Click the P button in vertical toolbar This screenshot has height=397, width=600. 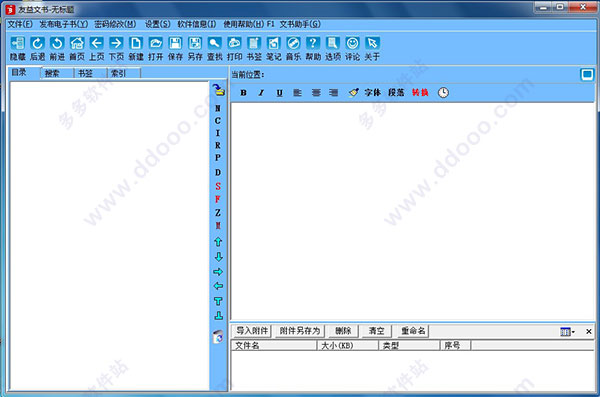[218, 157]
